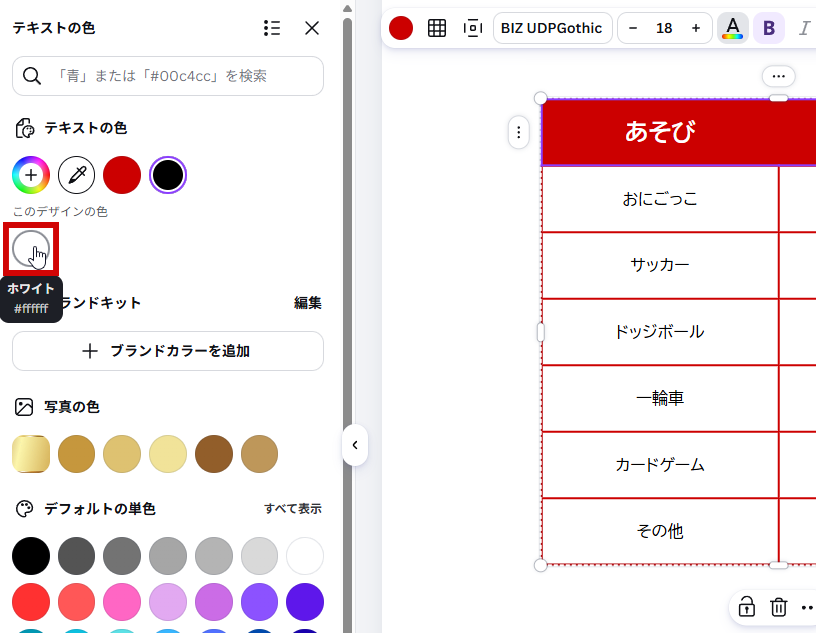Viewport: 816px width, 633px height.
Task: Select the あそび header cell
Action: coord(660,132)
